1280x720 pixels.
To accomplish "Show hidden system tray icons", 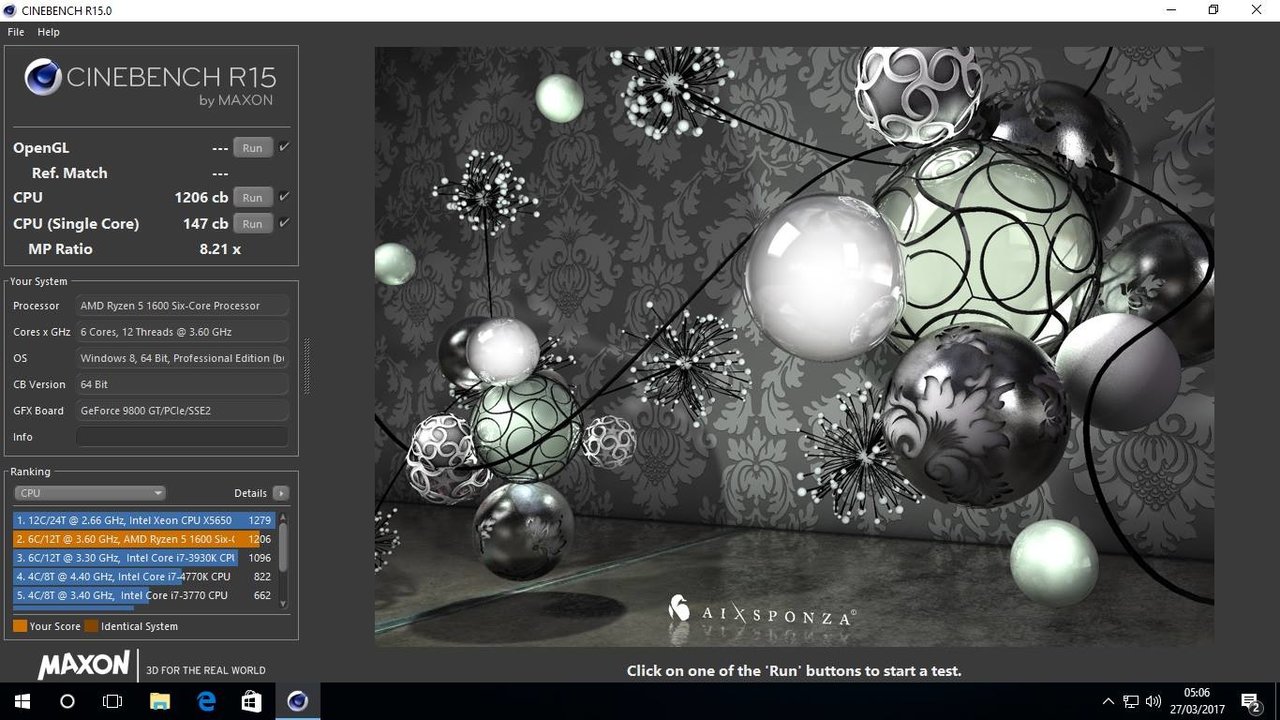I will coord(1108,701).
